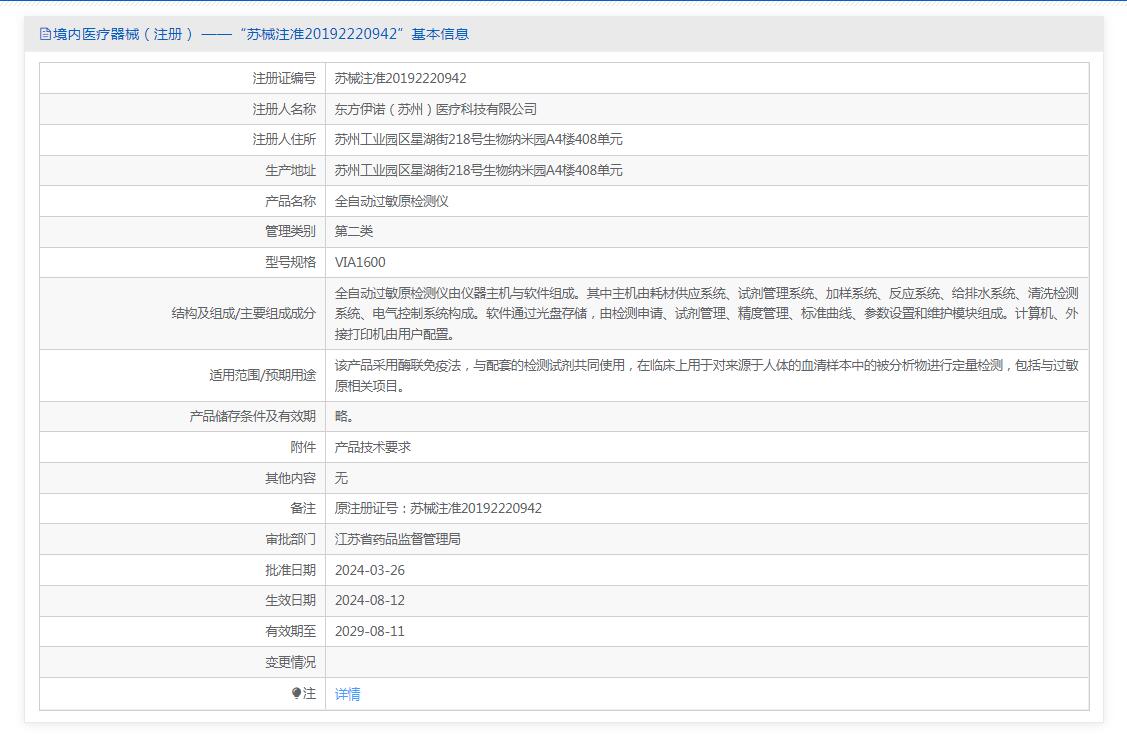Click the 适用范围/预期用途 description text

706,375
